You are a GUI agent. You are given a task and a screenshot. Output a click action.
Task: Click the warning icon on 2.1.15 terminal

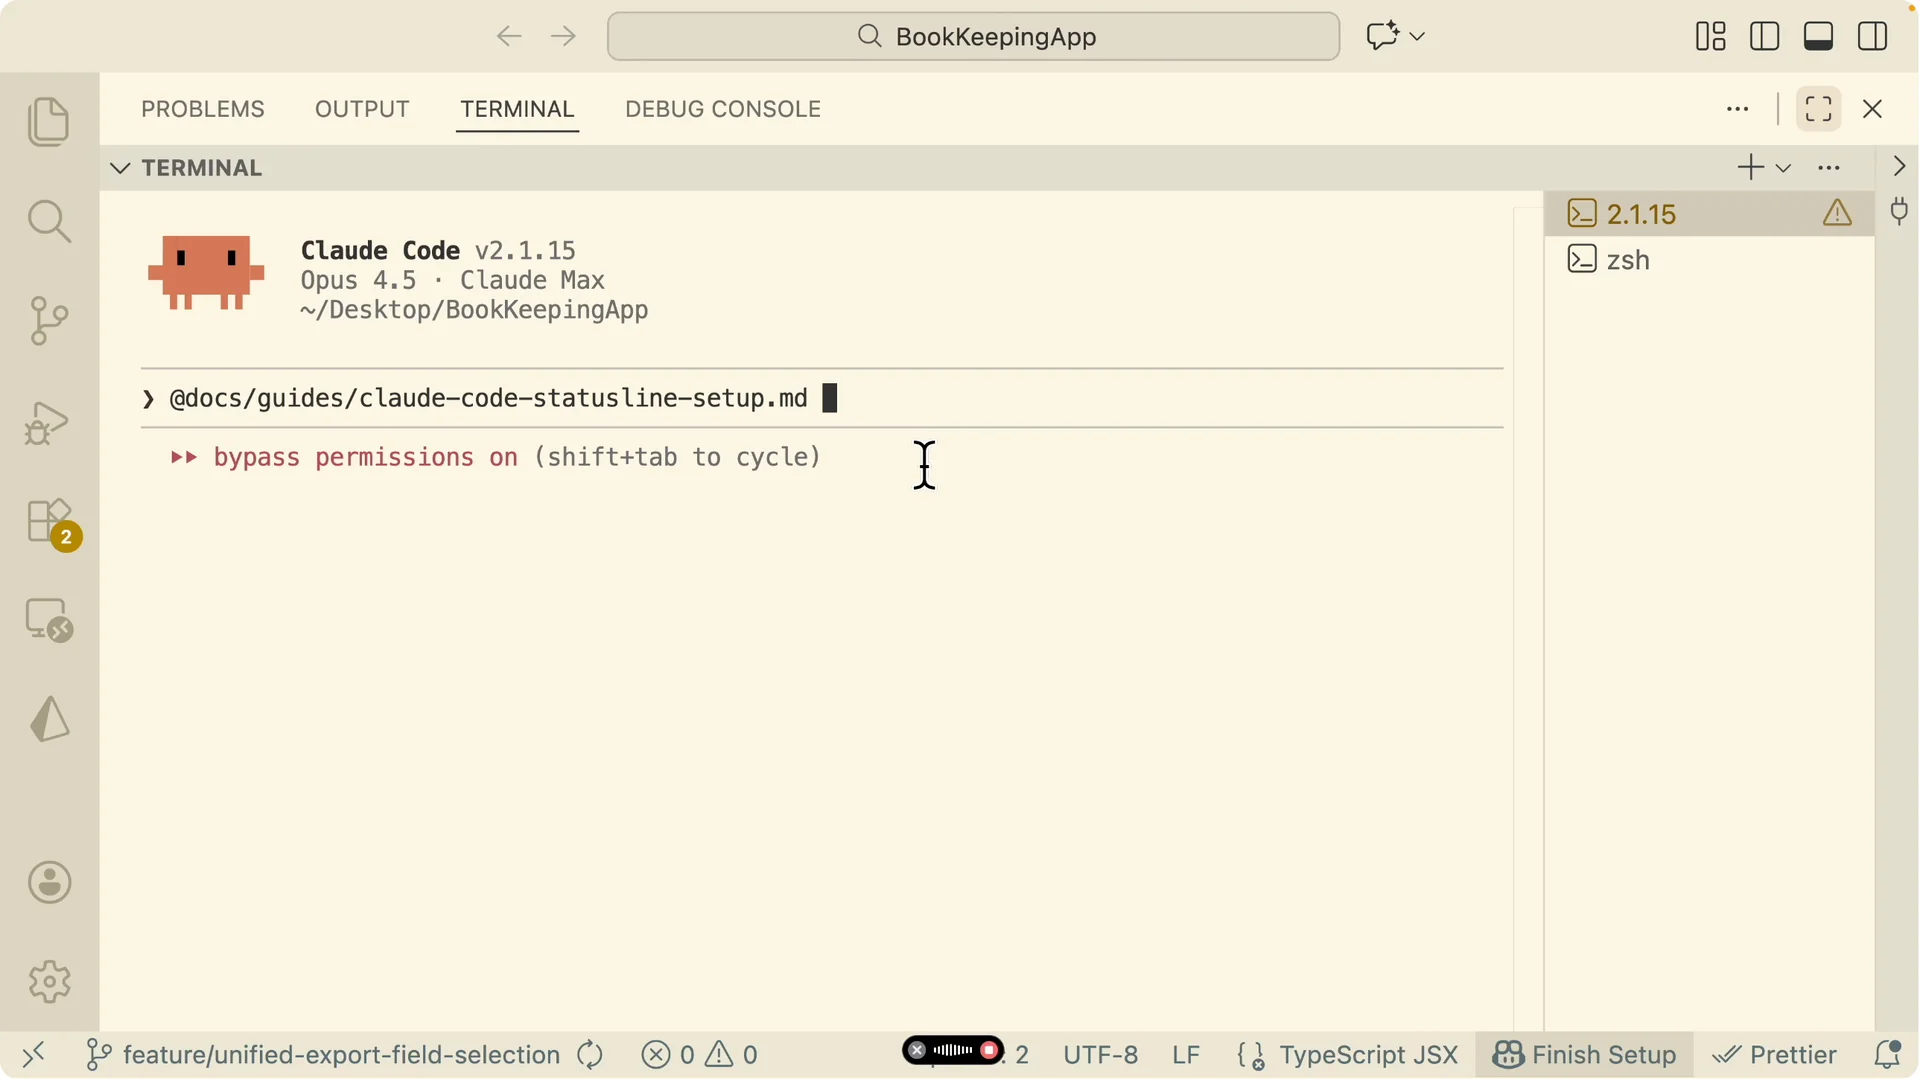[1837, 213]
